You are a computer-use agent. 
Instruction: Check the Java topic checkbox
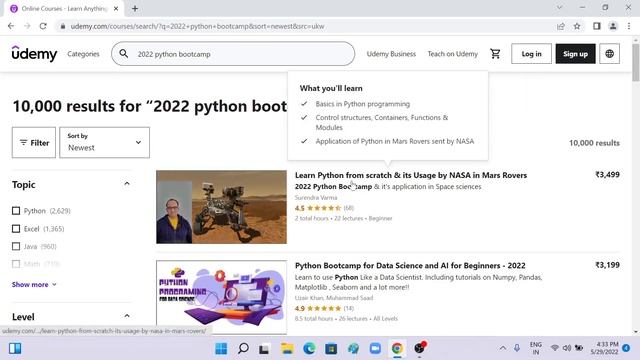pyautogui.click(x=16, y=247)
